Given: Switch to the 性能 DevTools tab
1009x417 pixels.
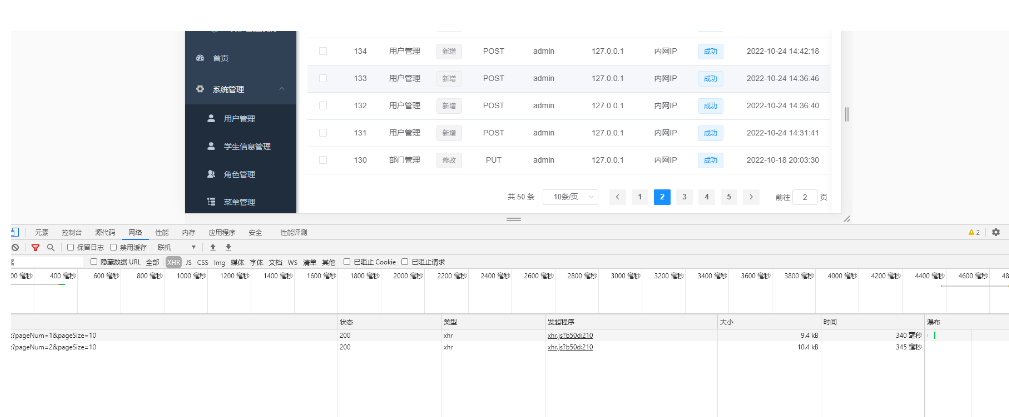Looking at the screenshot, I should [162, 232].
